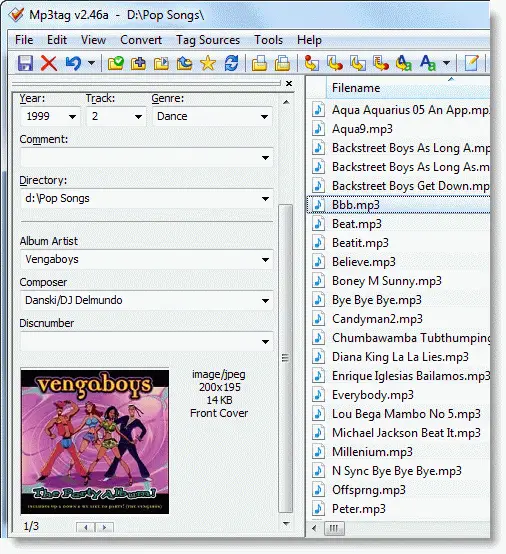This screenshot has height=554, width=506.
Task: Click the tag panel scrollbar down arrow
Action: [286, 524]
